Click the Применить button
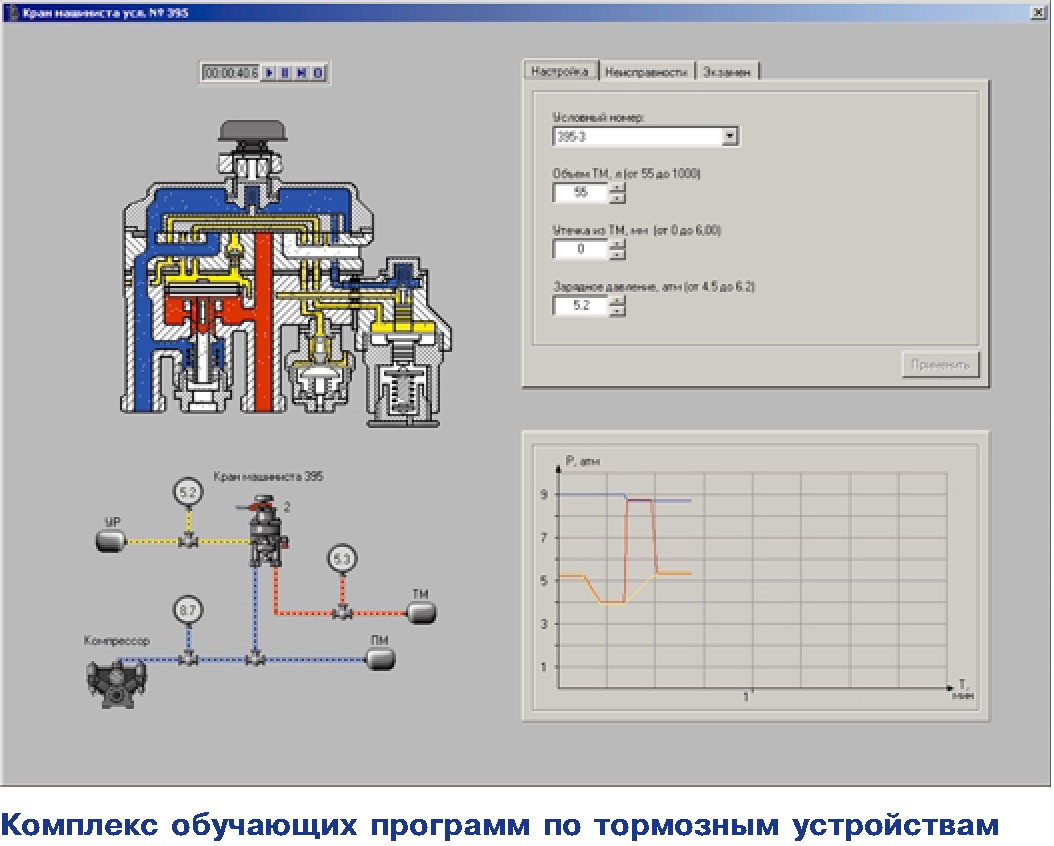The width and height of the screenshot is (1054, 846). point(940,365)
